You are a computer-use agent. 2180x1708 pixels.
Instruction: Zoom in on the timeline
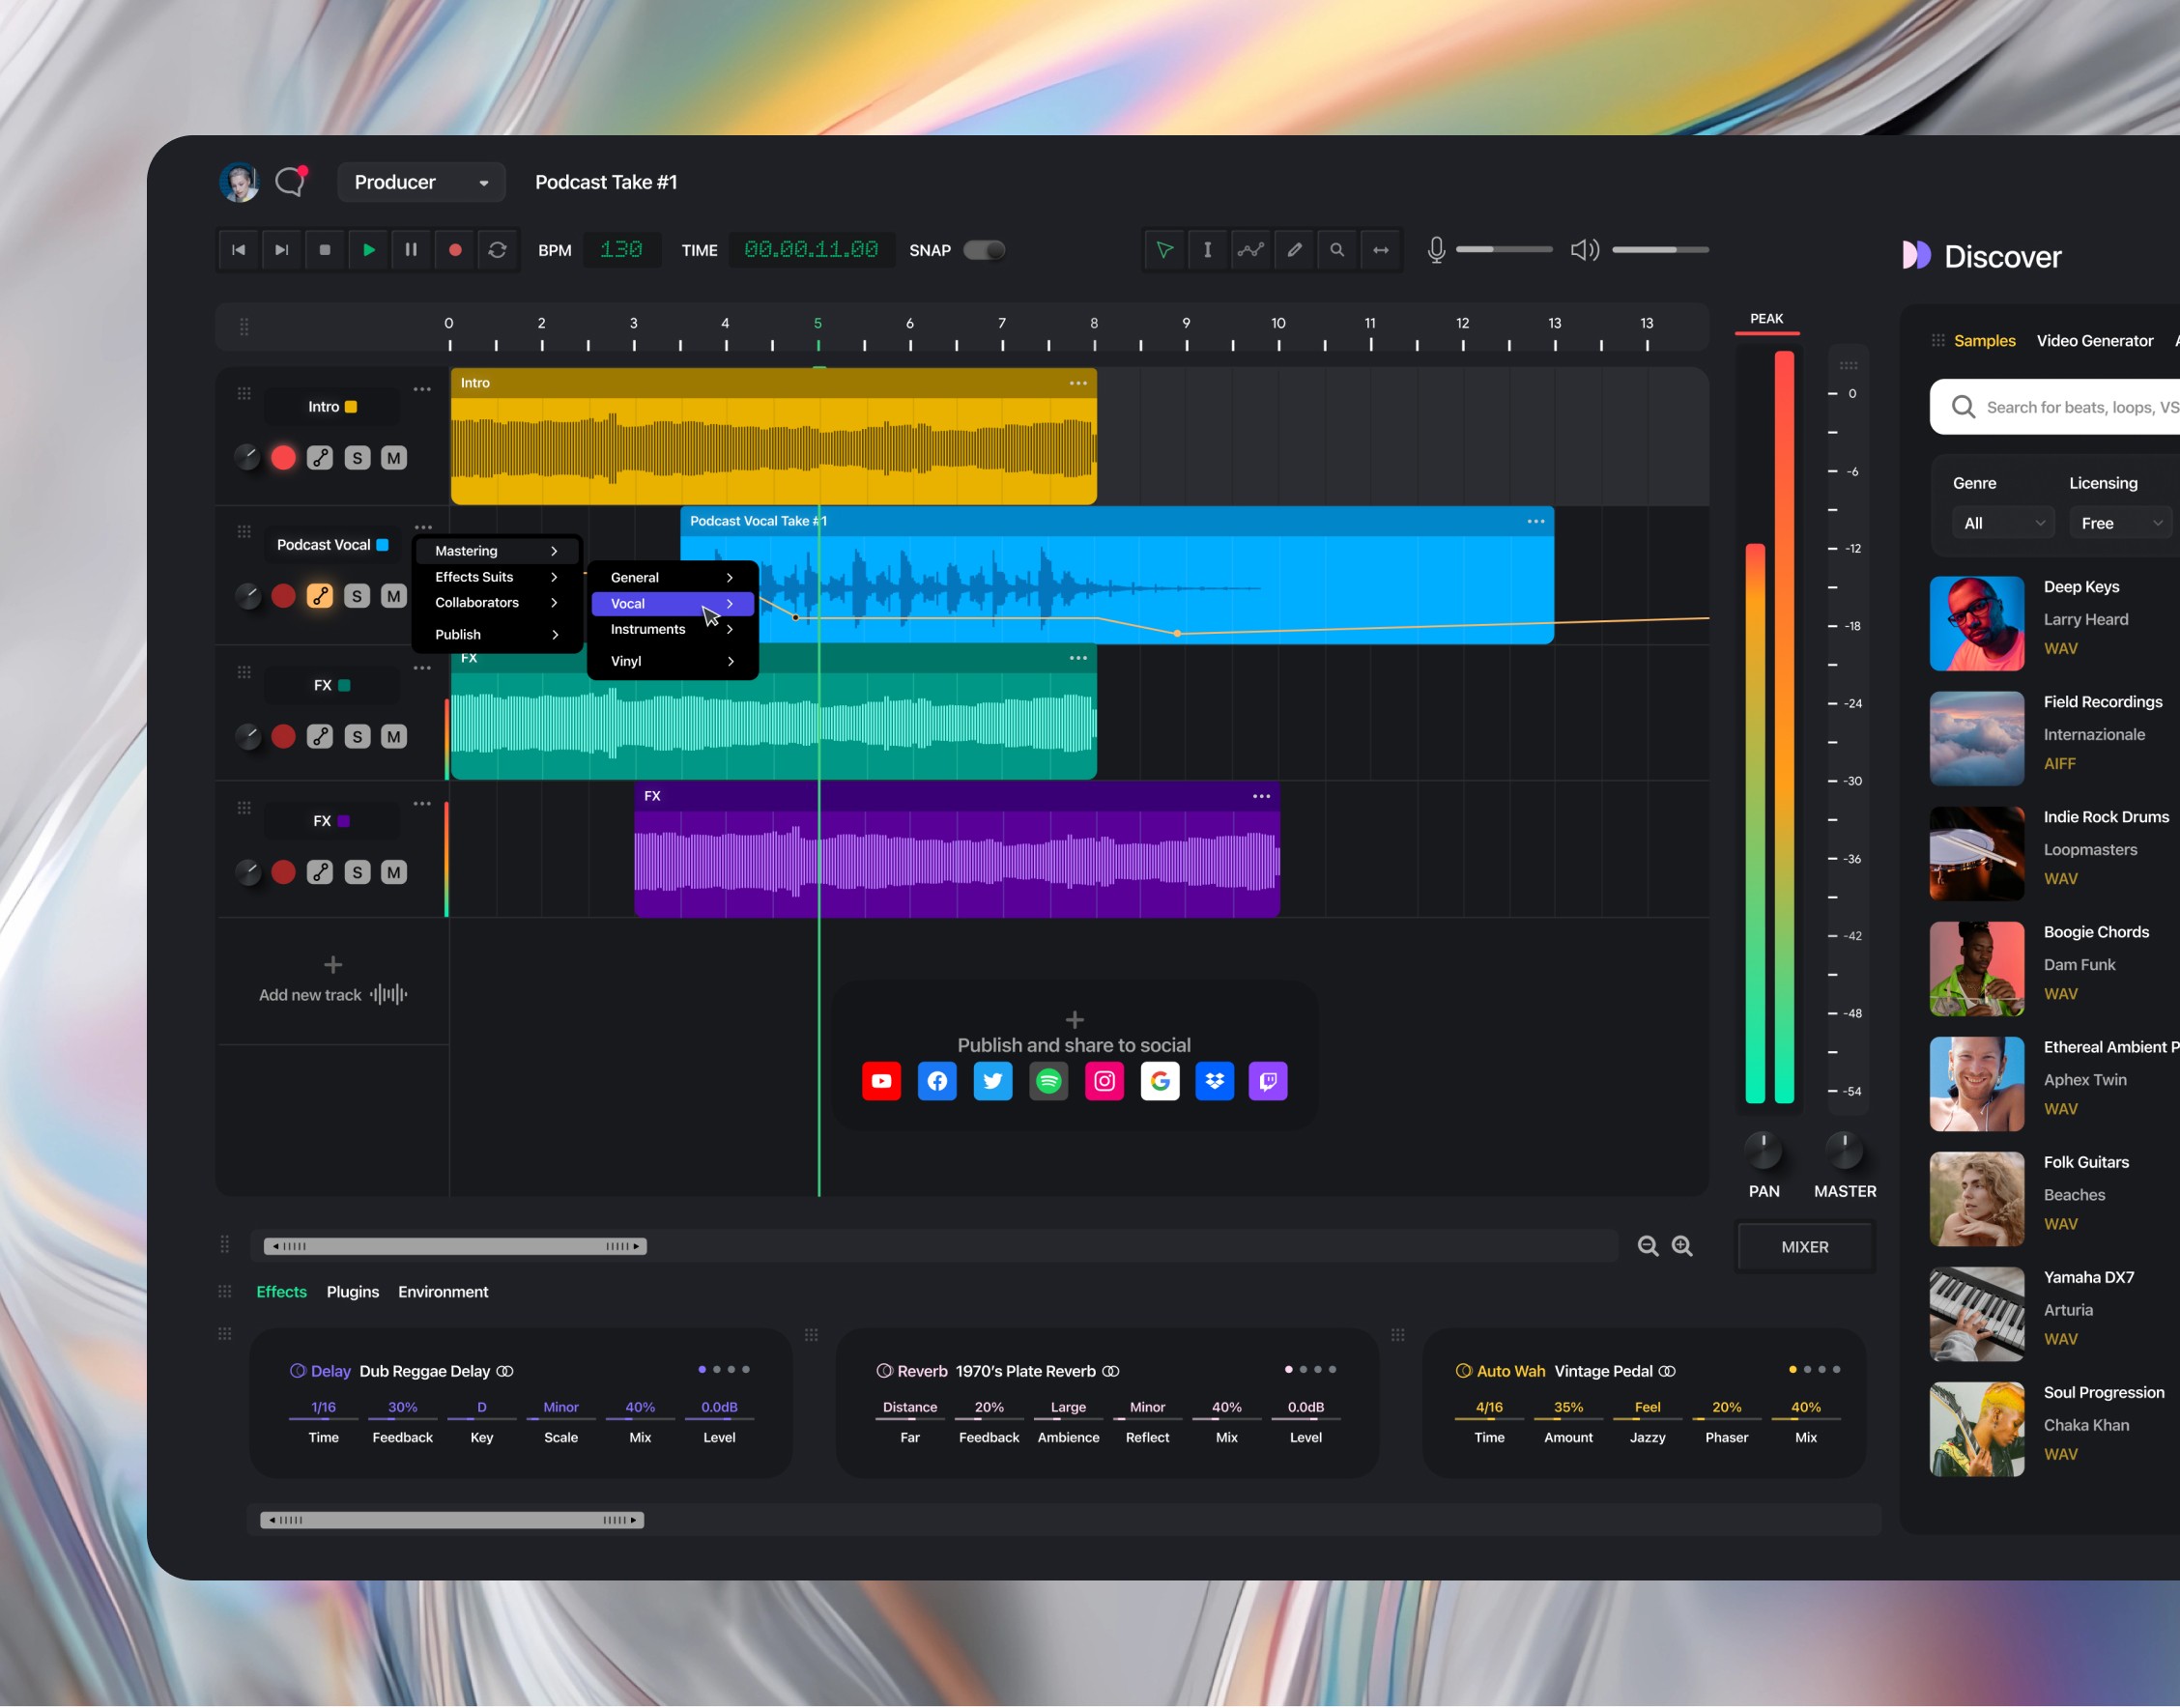click(x=1682, y=1246)
